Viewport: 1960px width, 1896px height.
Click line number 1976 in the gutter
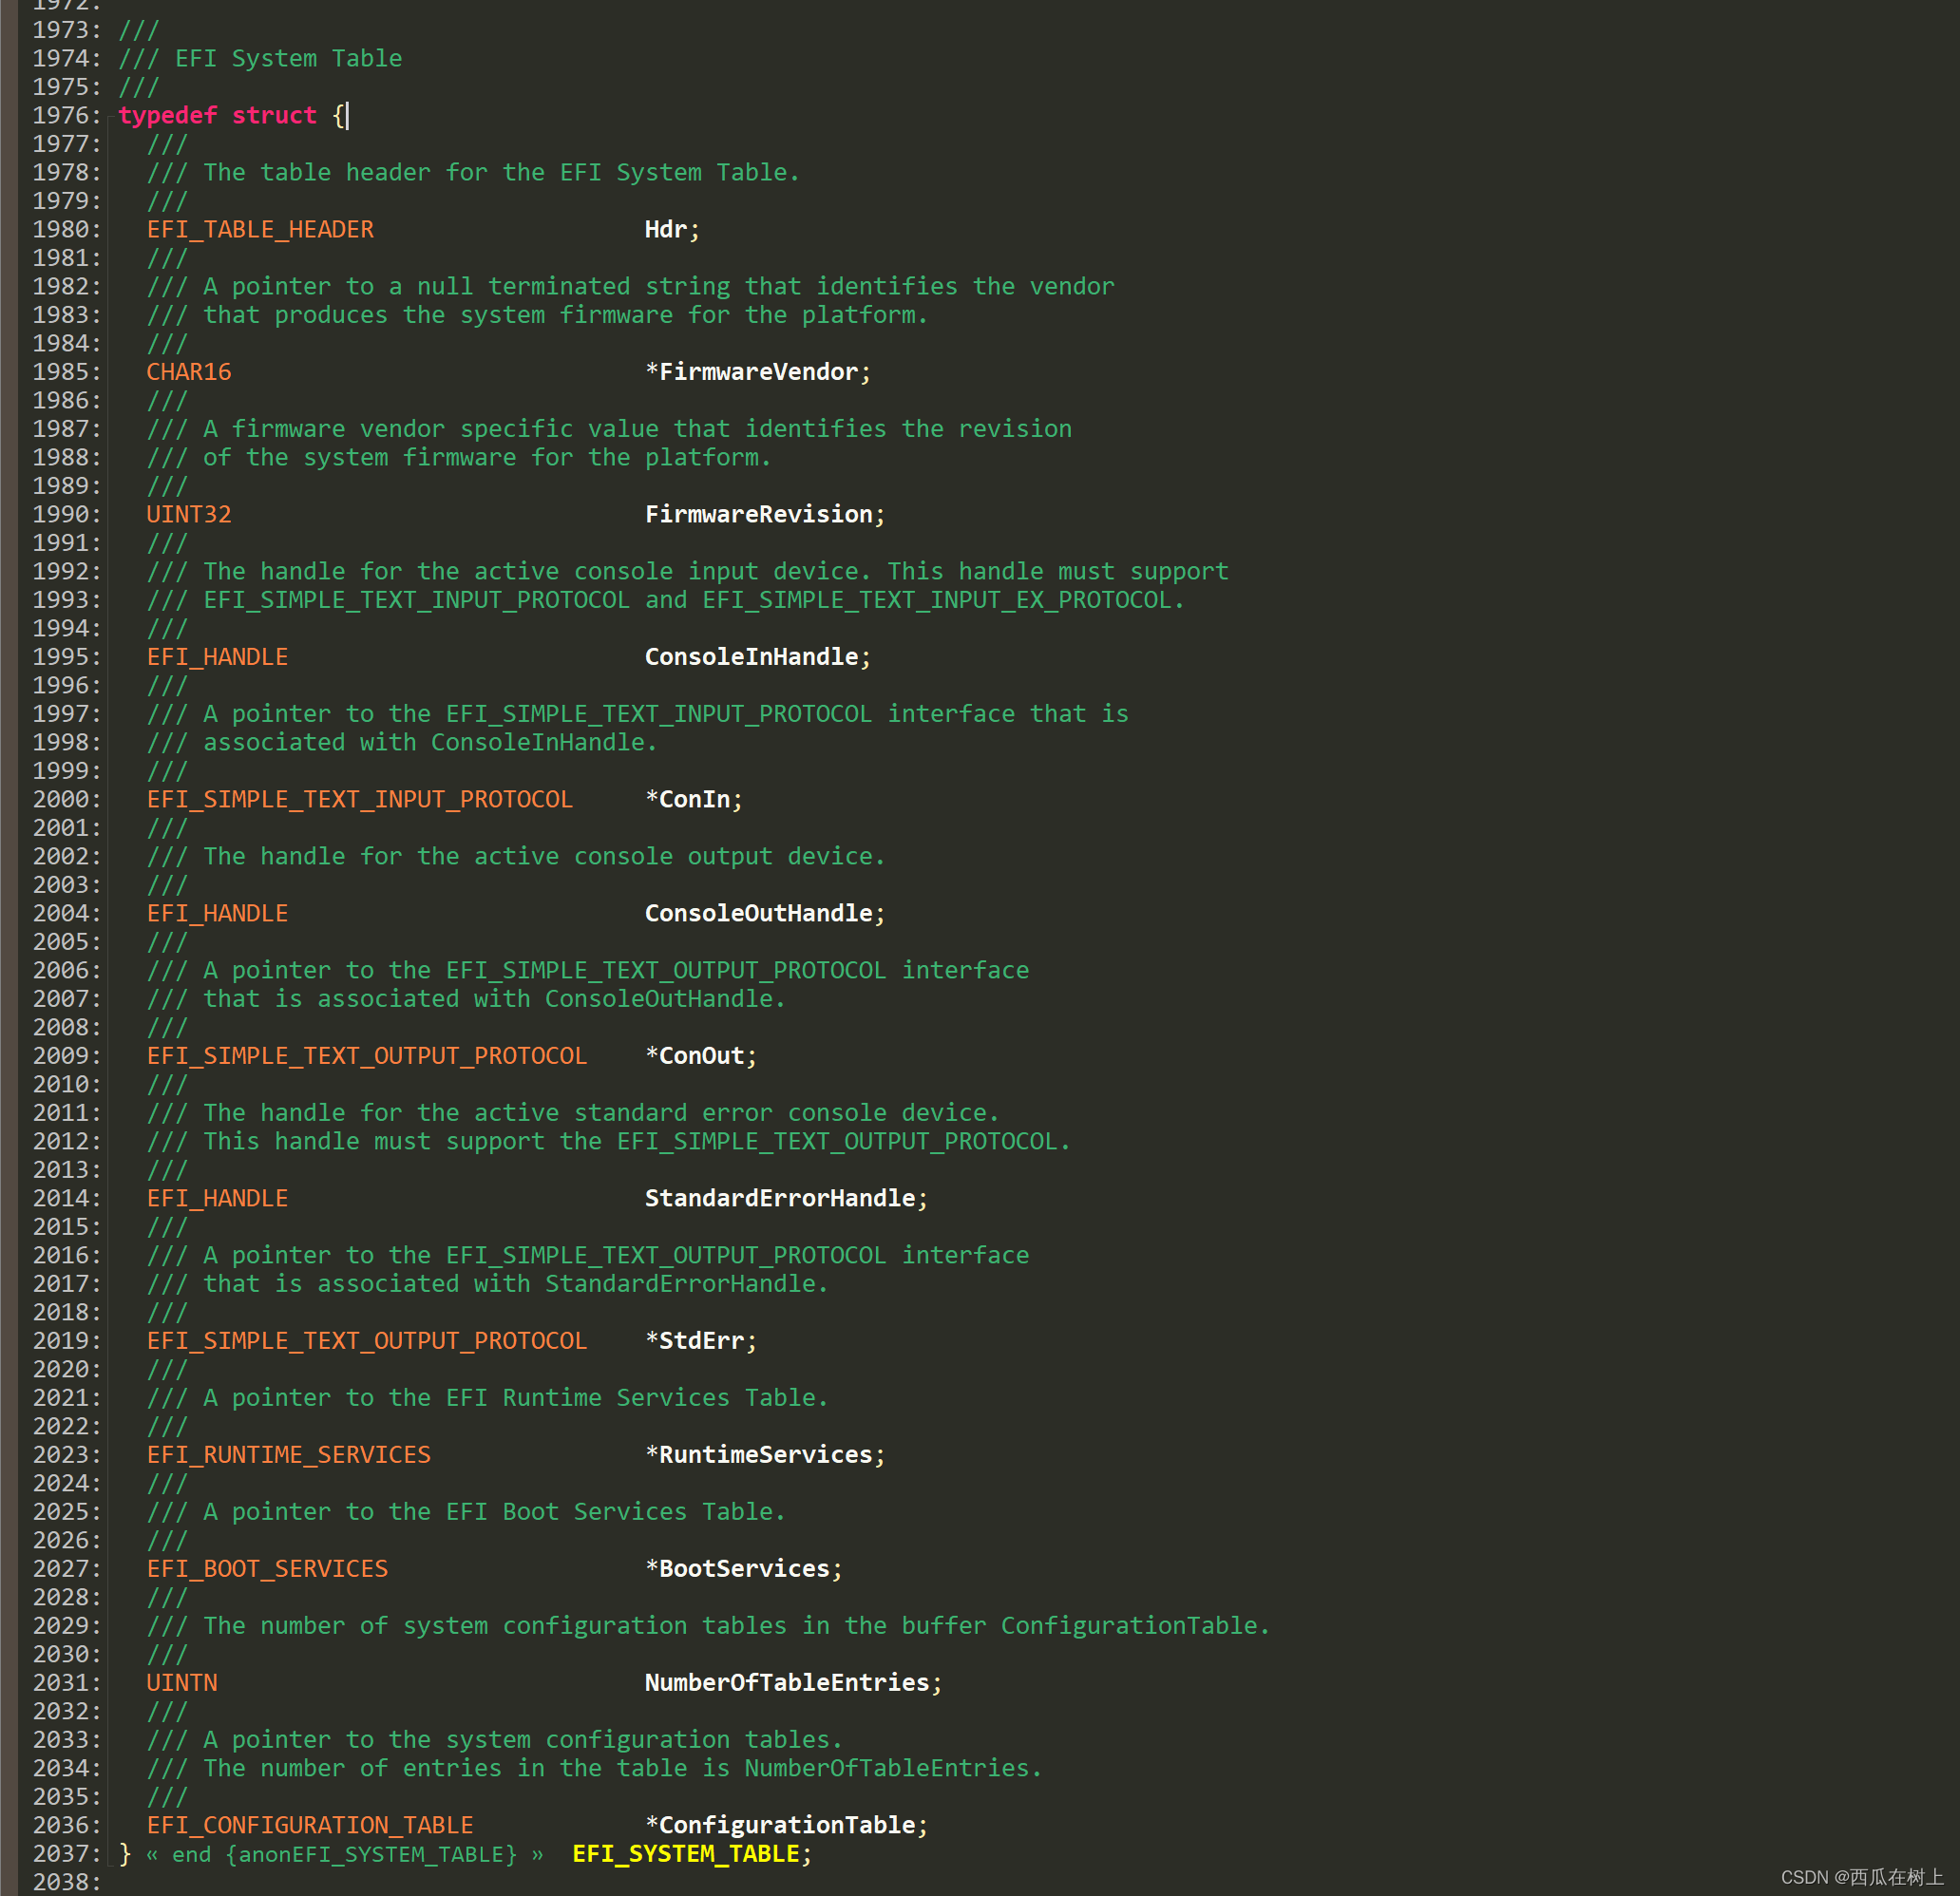[x=66, y=116]
